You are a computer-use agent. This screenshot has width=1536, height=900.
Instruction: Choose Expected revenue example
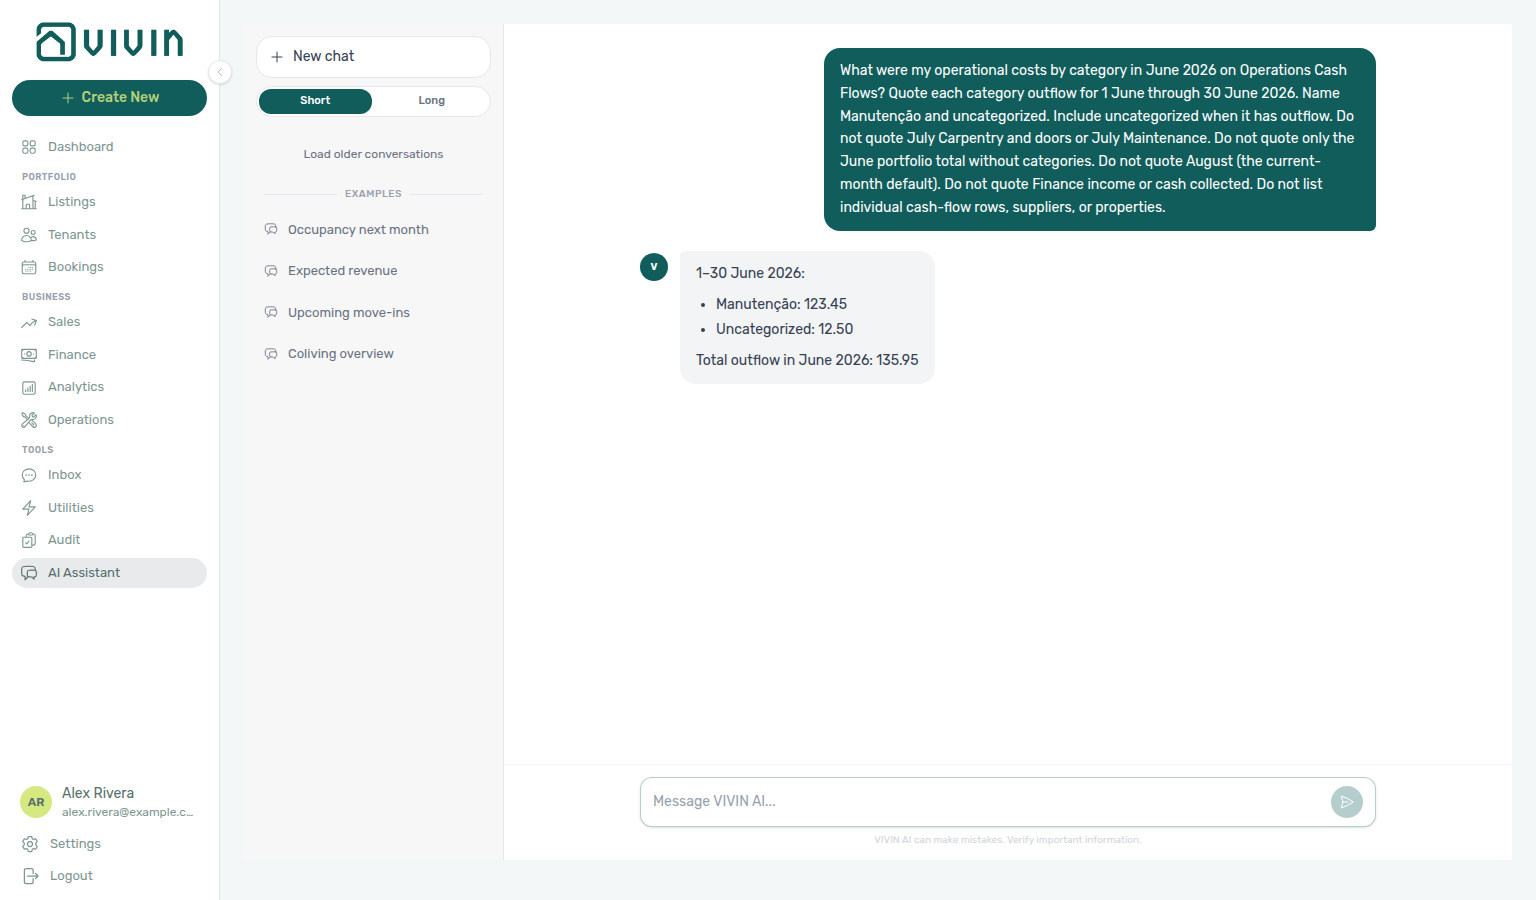[x=373, y=271]
